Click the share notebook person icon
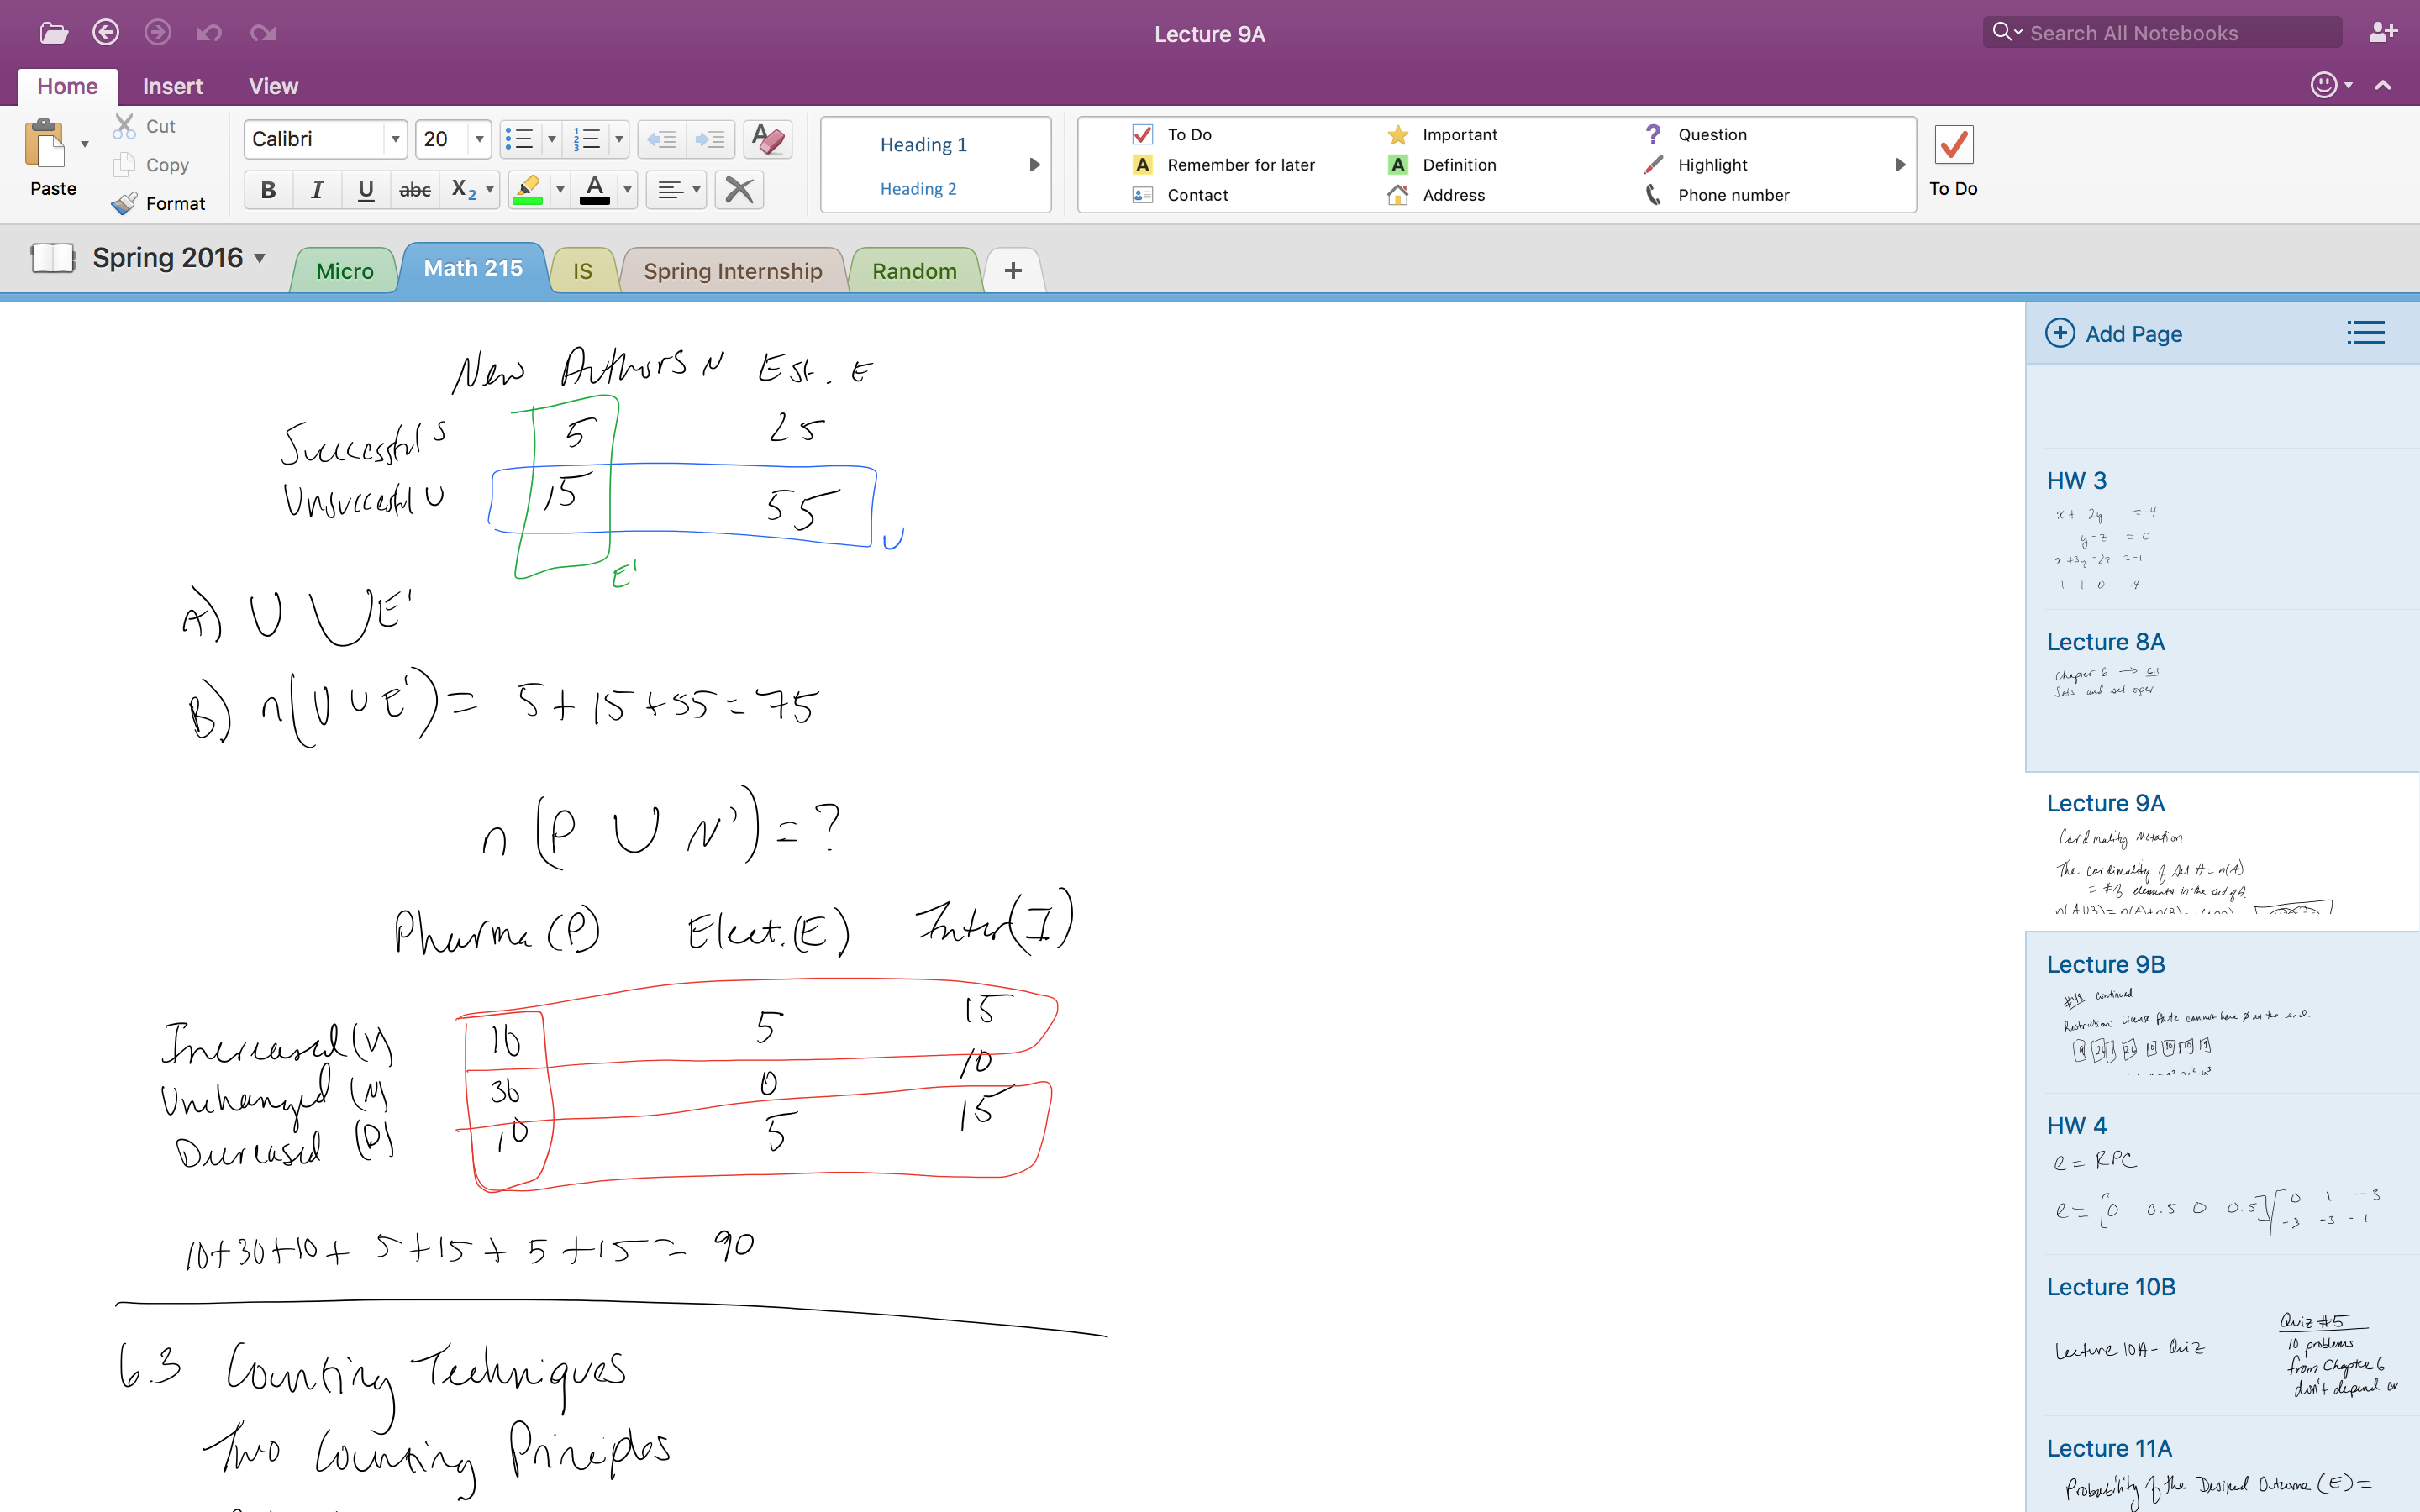Viewport: 2420px width, 1512px height. point(2382,33)
